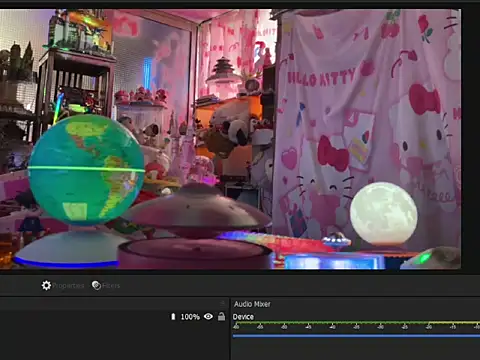480x360 pixels.
Task: Click the panda plush in the preview
Action: pos(233,128)
